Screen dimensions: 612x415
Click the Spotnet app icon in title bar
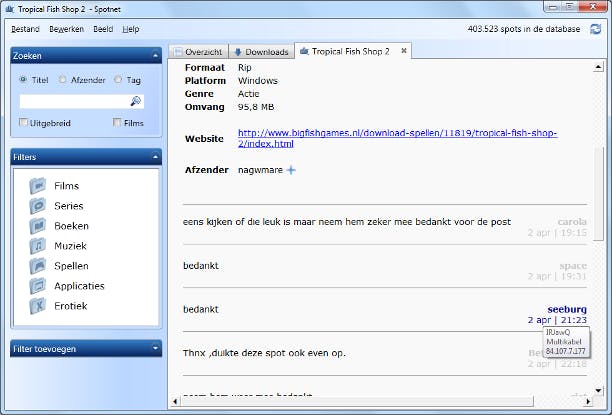[x=10, y=9]
